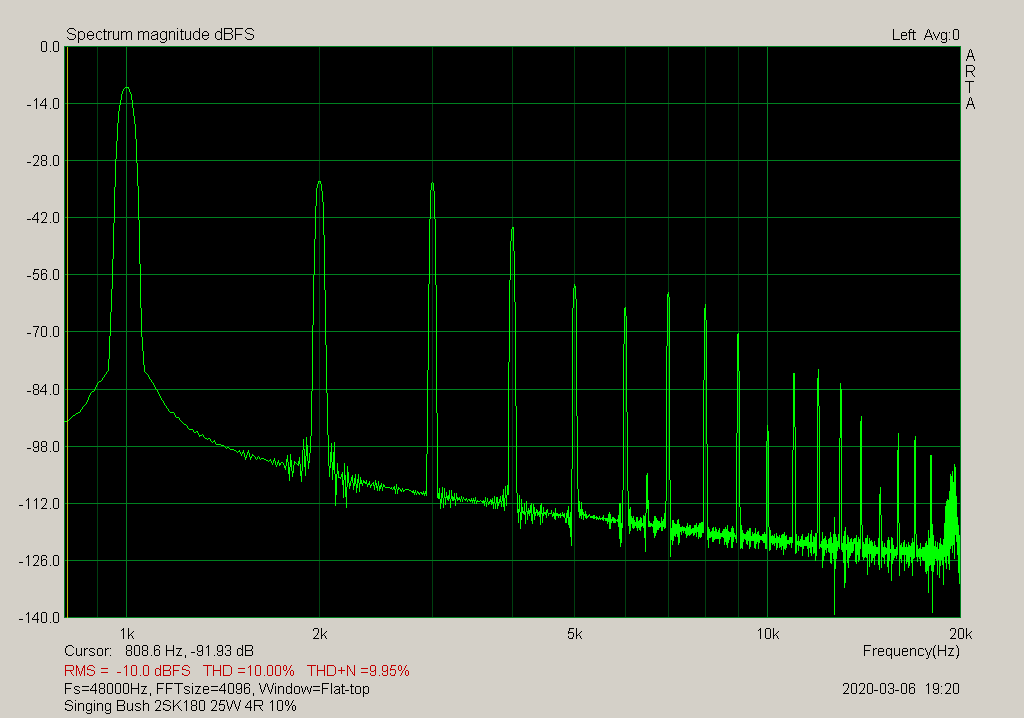This screenshot has width=1024, height=718.
Task: Click the -42.0 y-axis label
Action: click(43, 218)
